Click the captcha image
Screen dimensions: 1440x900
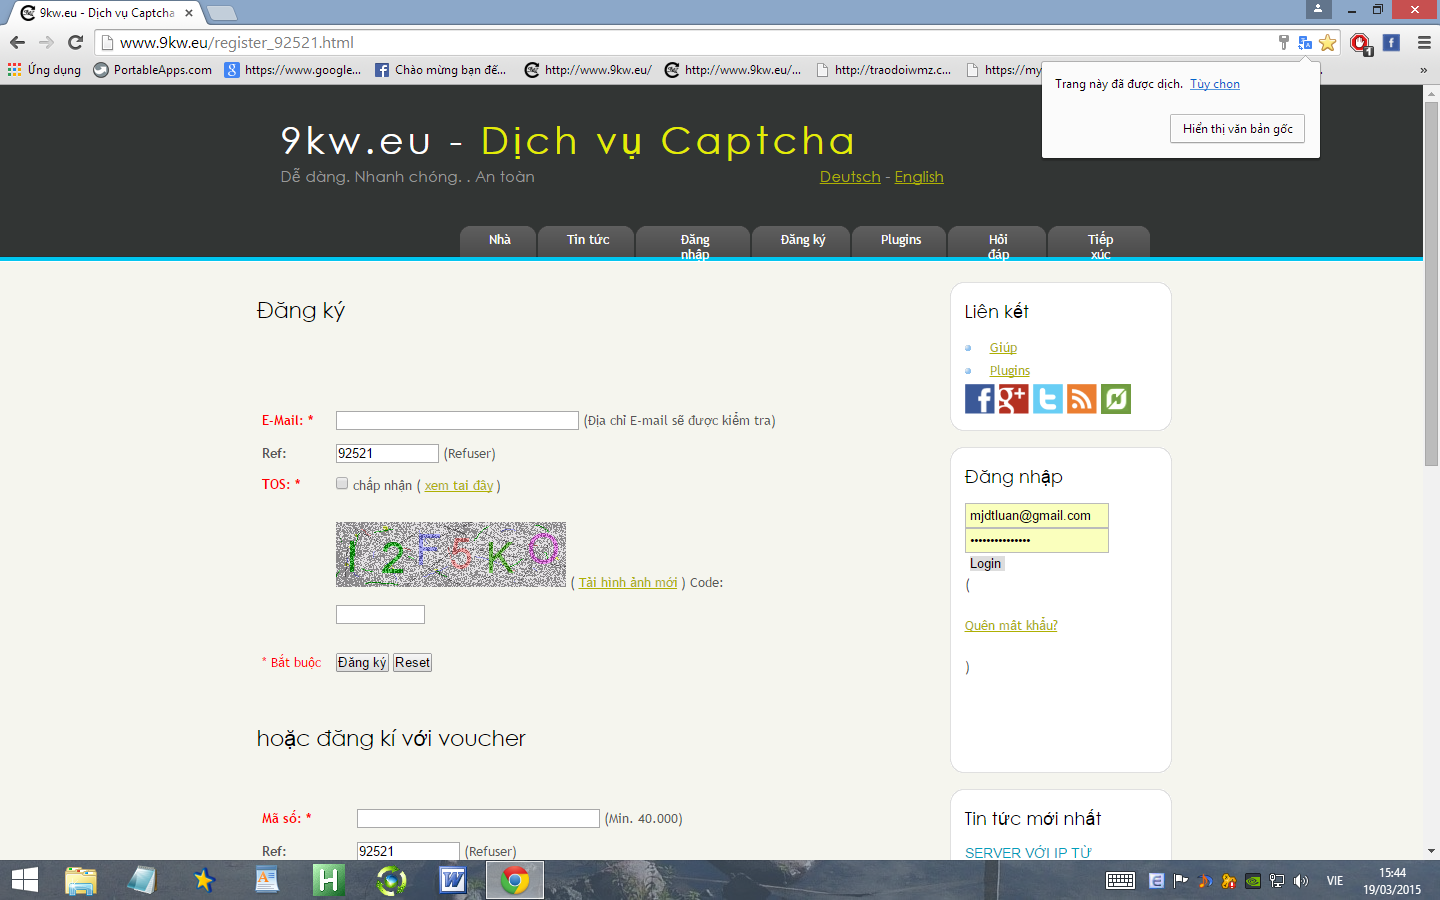451,554
